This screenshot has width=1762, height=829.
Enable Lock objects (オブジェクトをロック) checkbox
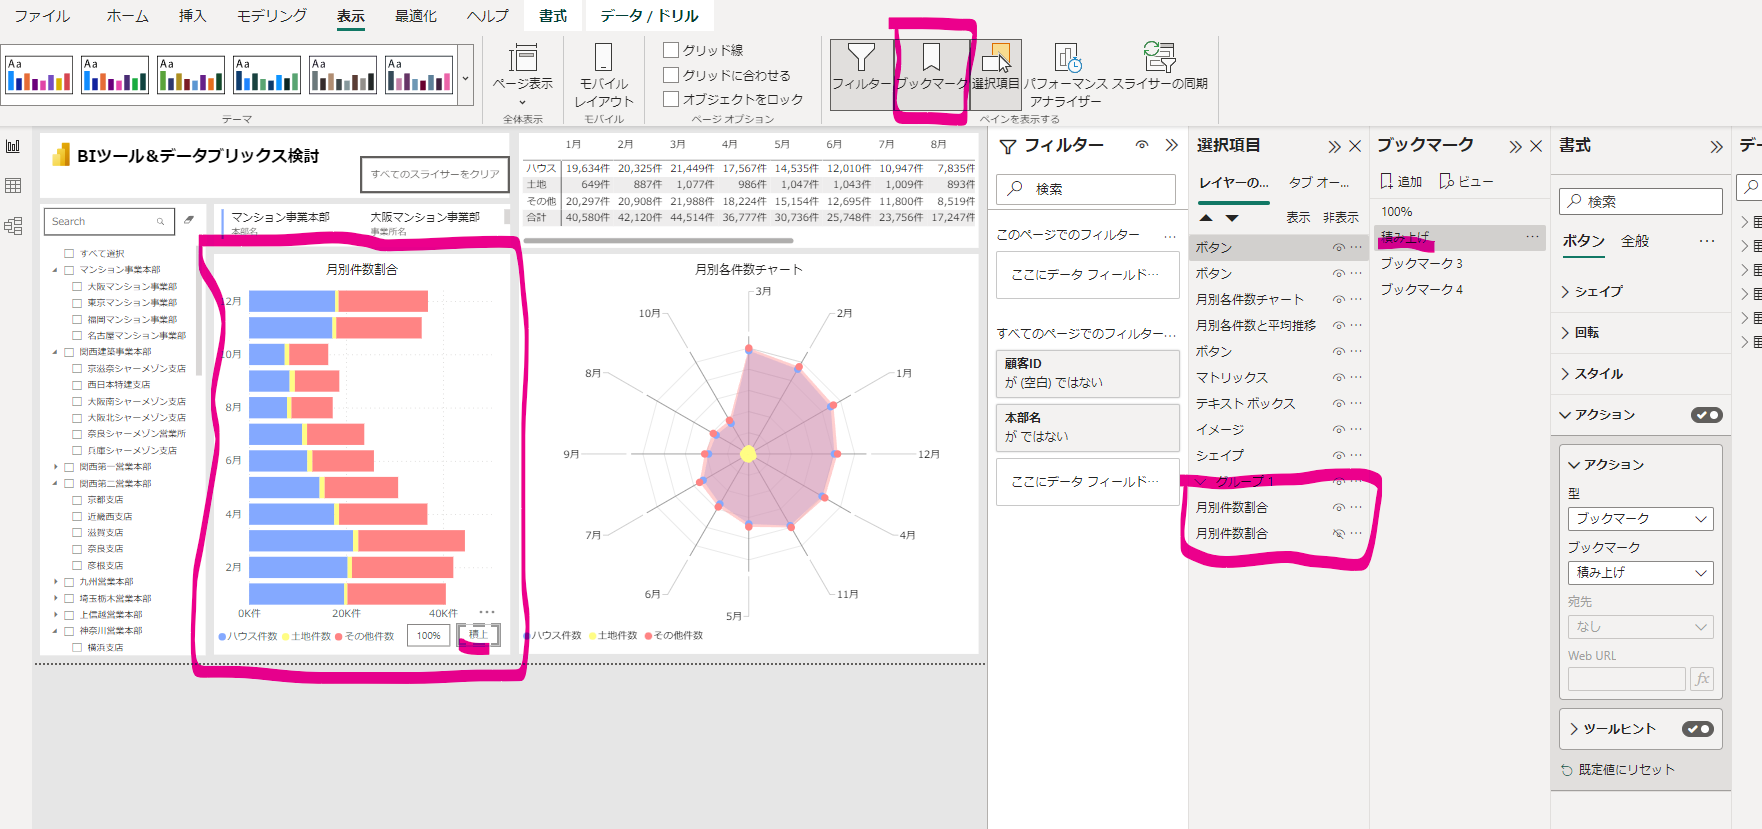671,99
